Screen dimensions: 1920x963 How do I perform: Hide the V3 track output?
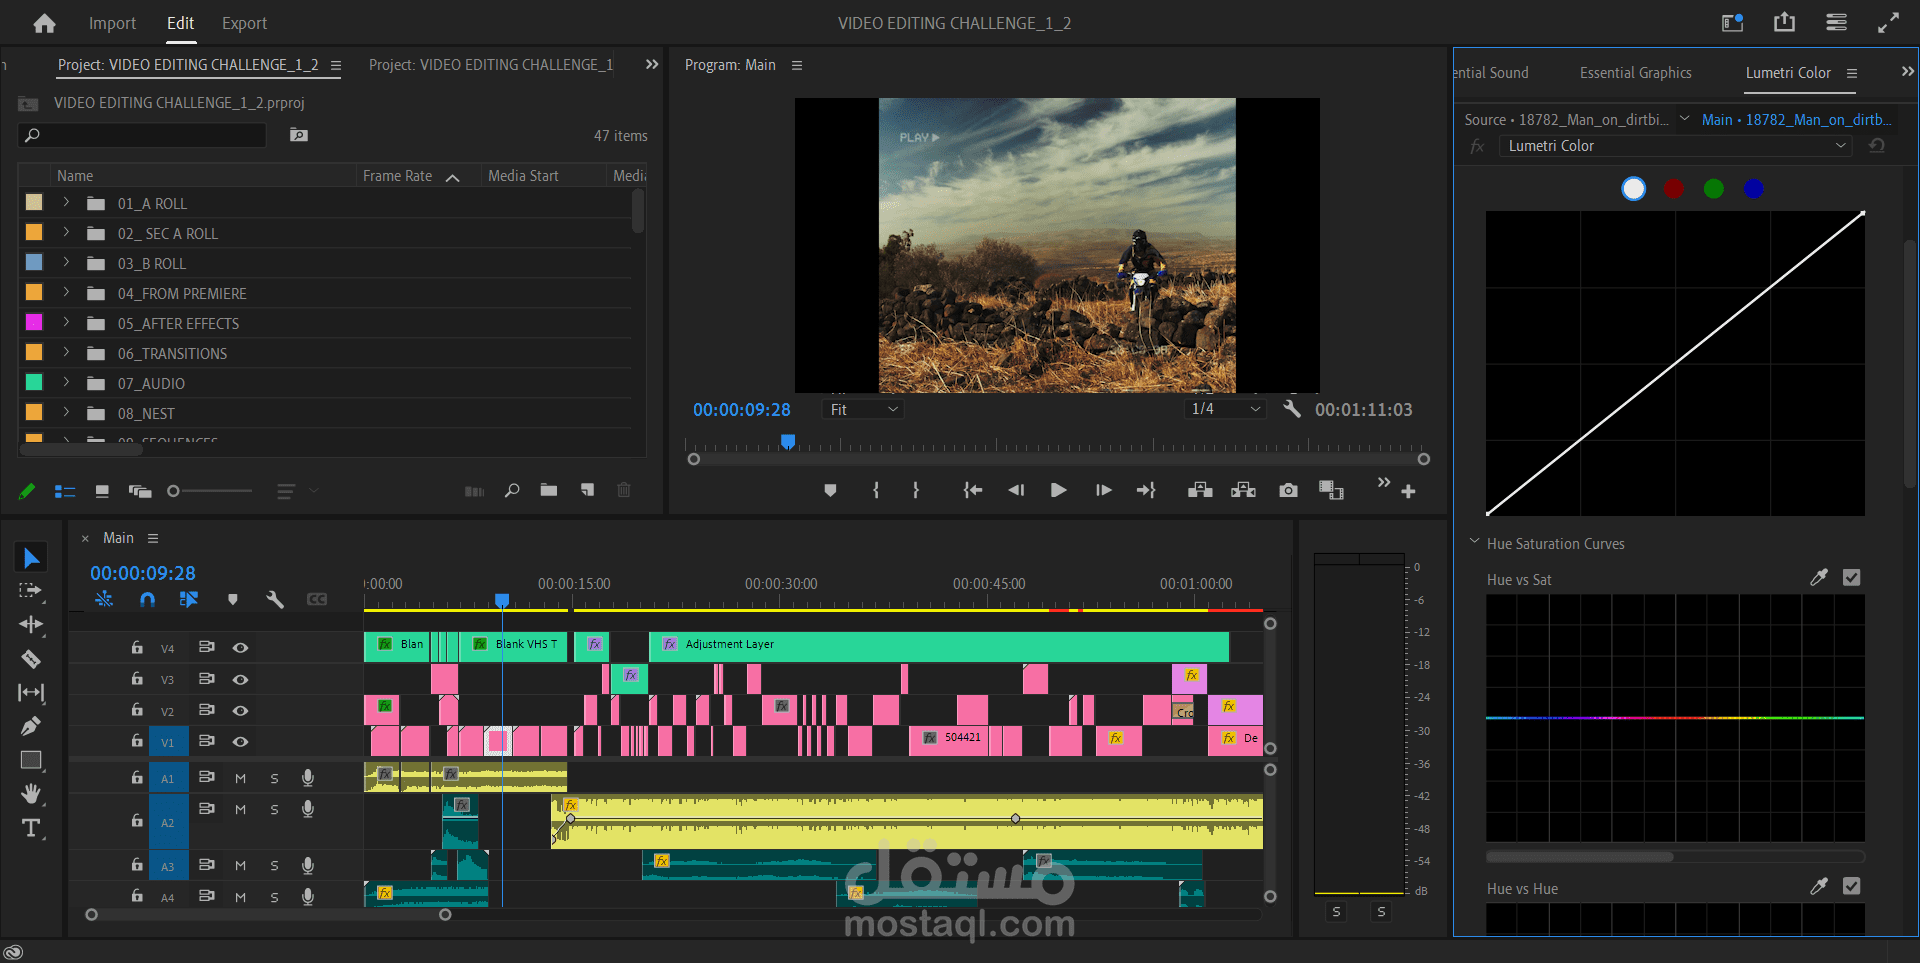coord(240,679)
